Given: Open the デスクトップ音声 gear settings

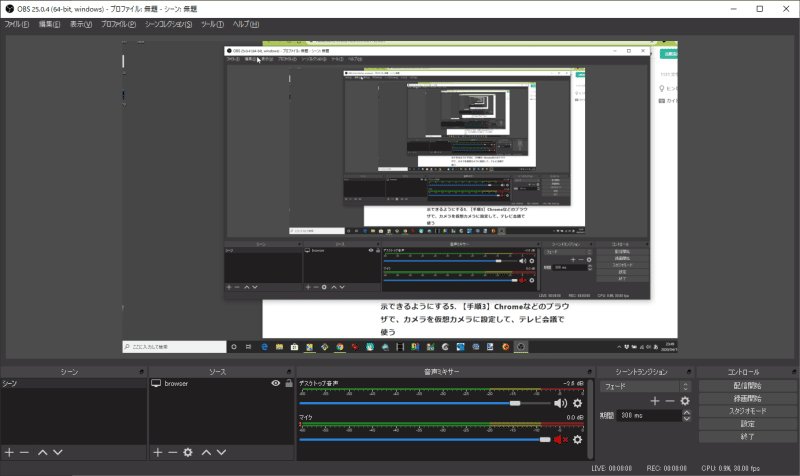Looking at the screenshot, I should (x=577, y=403).
